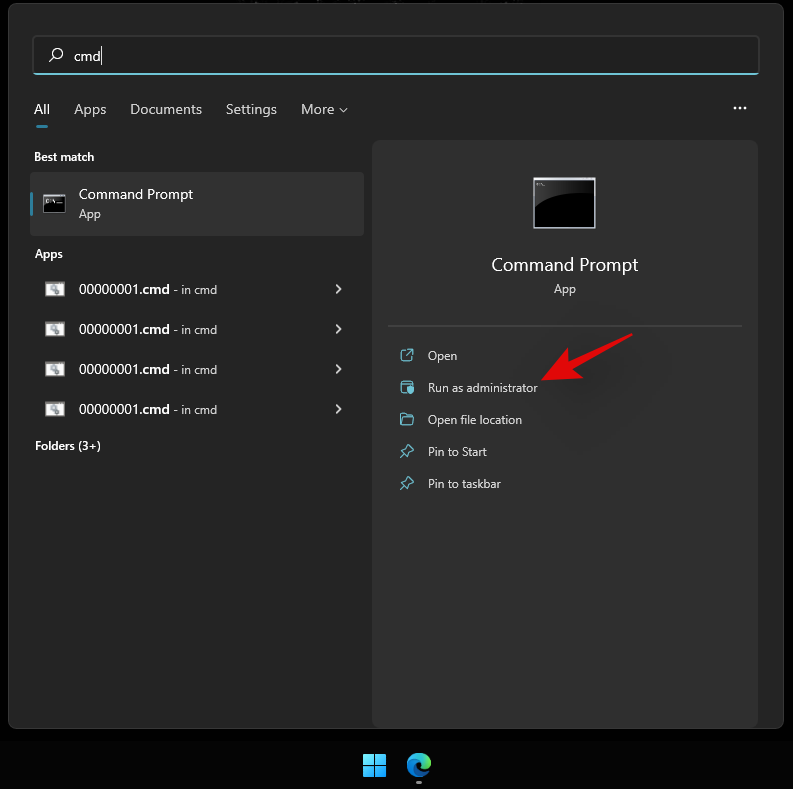Open Microsoft Edge from the taskbar
This screenshot has height=789, width=793.
click(419, 766)
